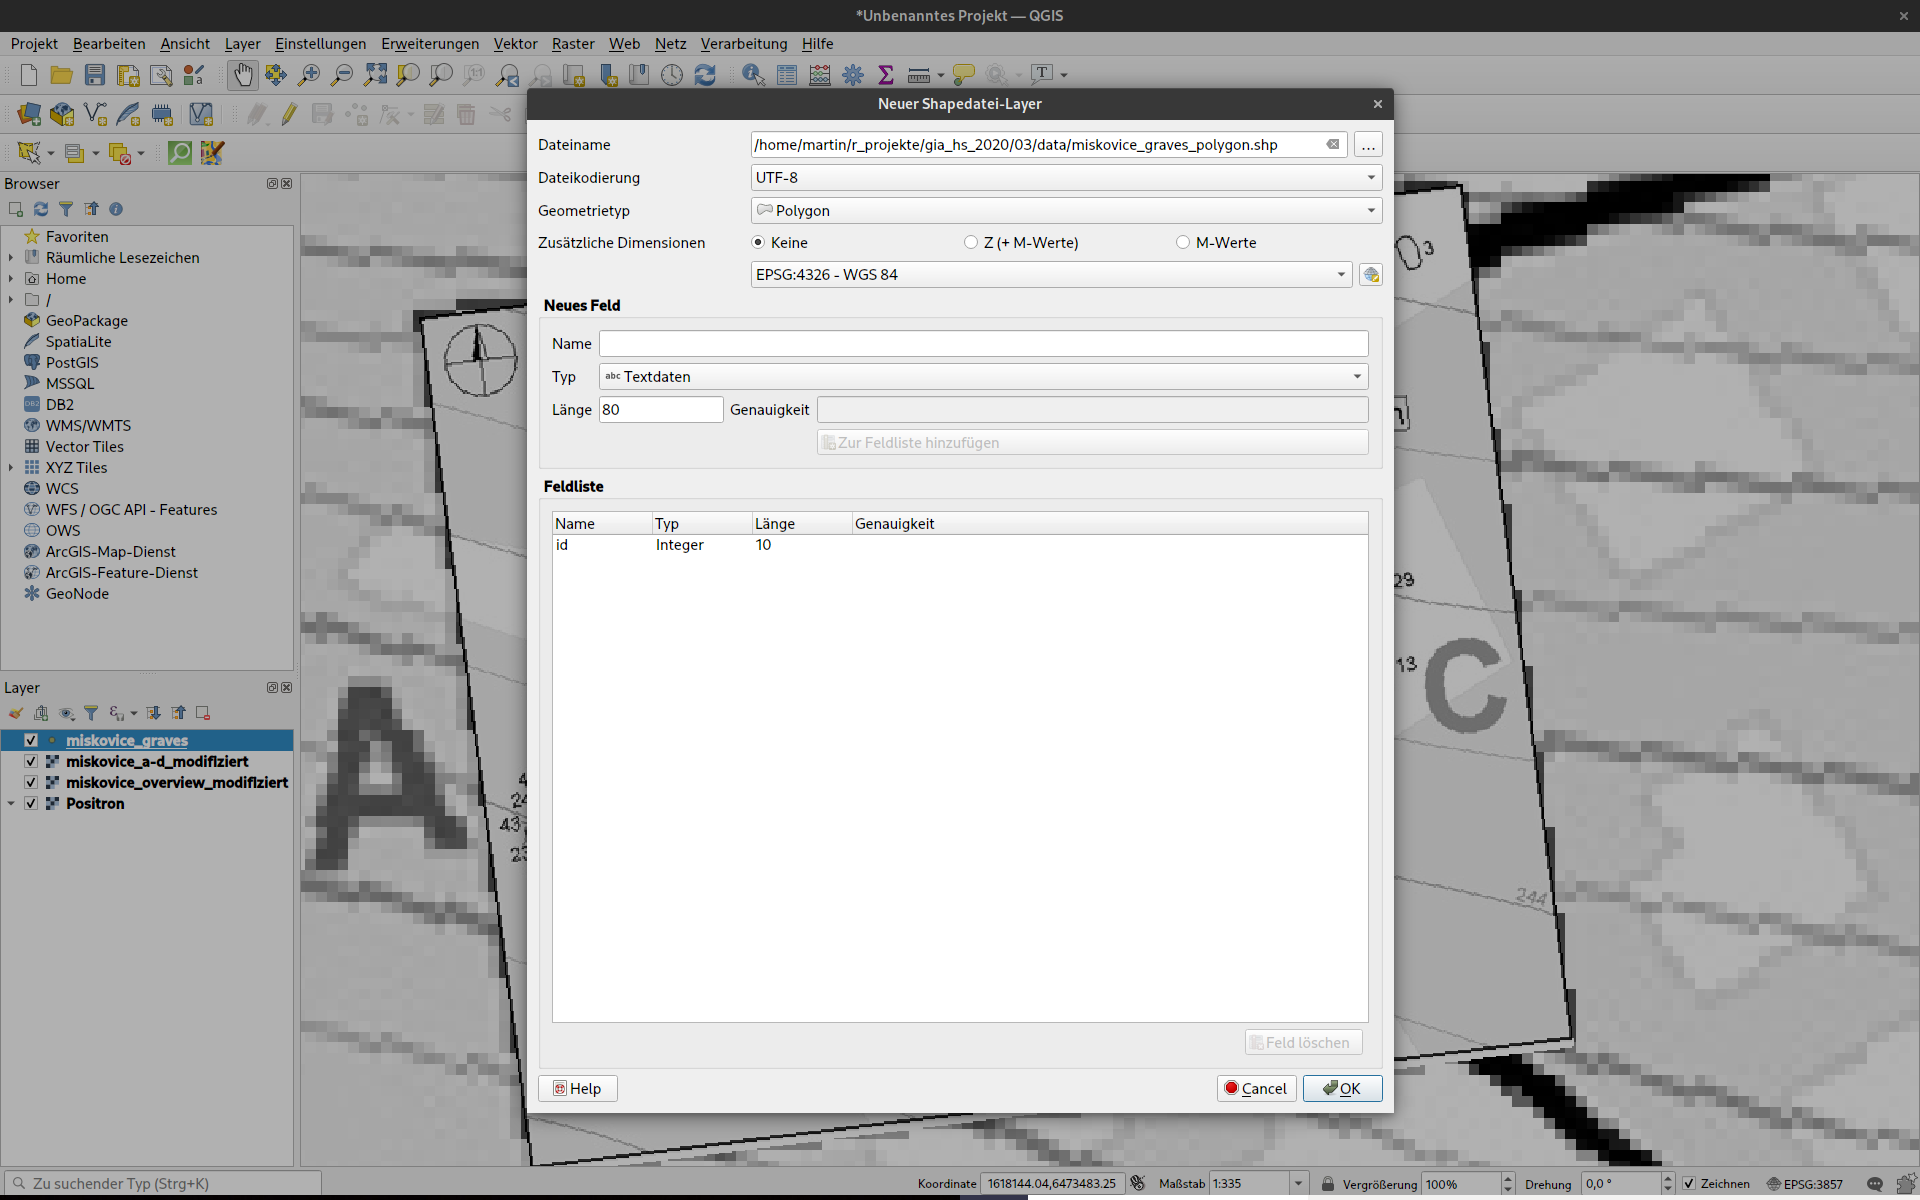Image resolution: width=1920 pixels, height=1200 pixels.
Task: Refresh the map canvas from the toolbar
Action: pos(705,75)
